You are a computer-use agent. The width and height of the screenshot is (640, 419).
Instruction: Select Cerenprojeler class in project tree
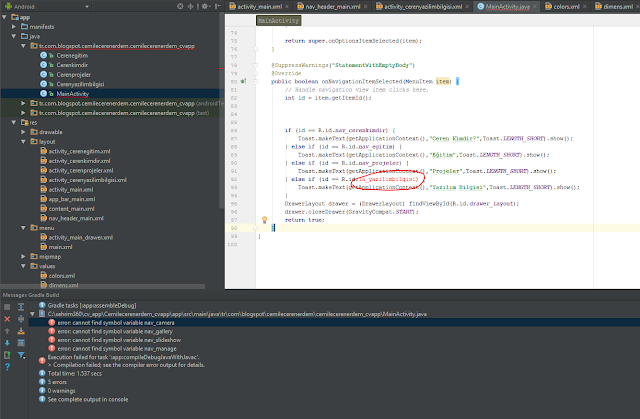(x=73, y=74)
